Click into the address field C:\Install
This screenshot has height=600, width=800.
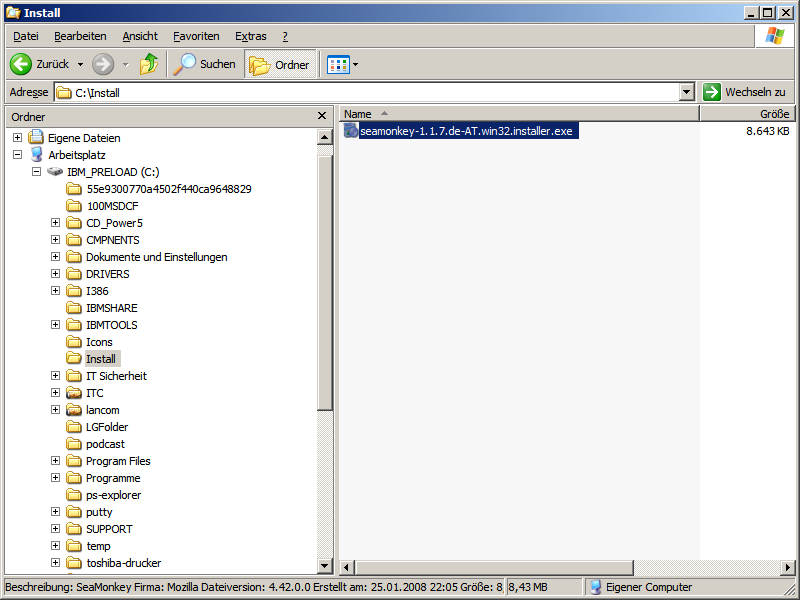[367, 92]
